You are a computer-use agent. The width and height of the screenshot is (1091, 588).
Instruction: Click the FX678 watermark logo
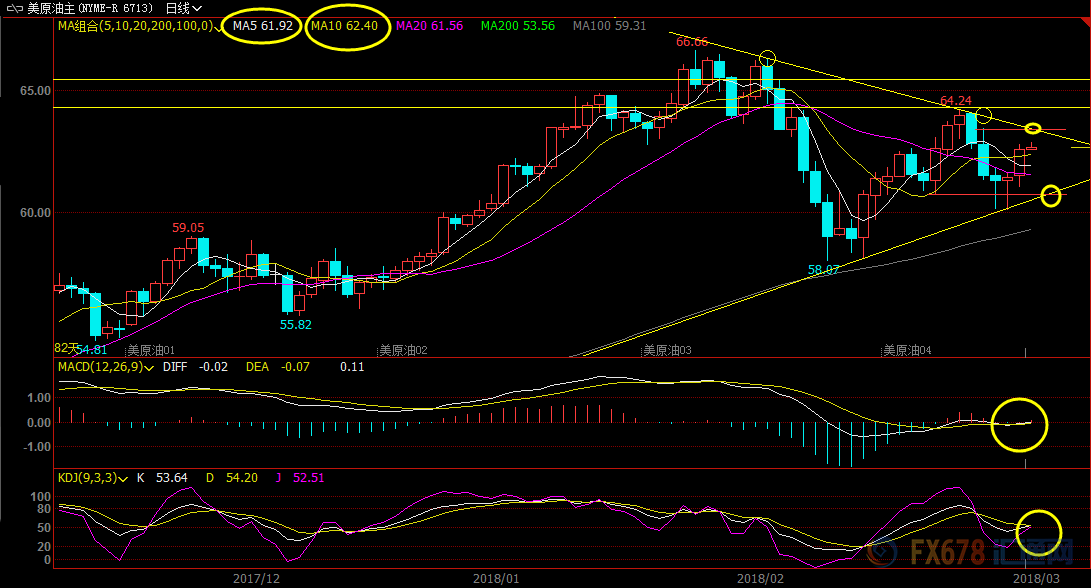tap(990, 550)
